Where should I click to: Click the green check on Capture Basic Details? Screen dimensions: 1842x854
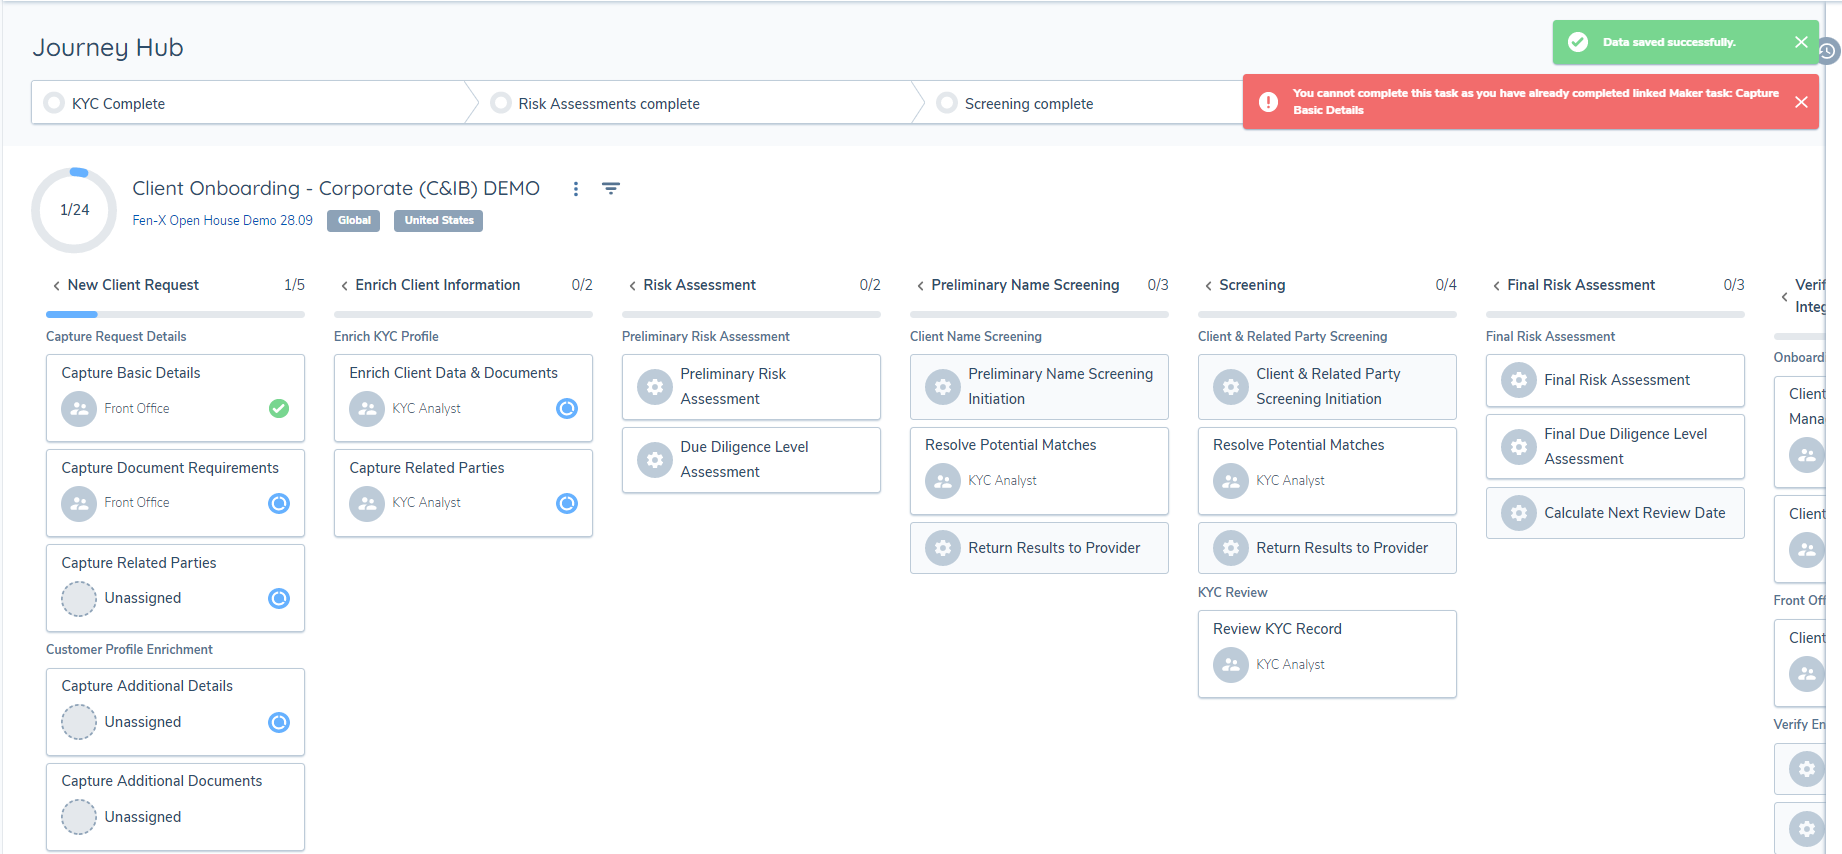click(x=279, y=408)
